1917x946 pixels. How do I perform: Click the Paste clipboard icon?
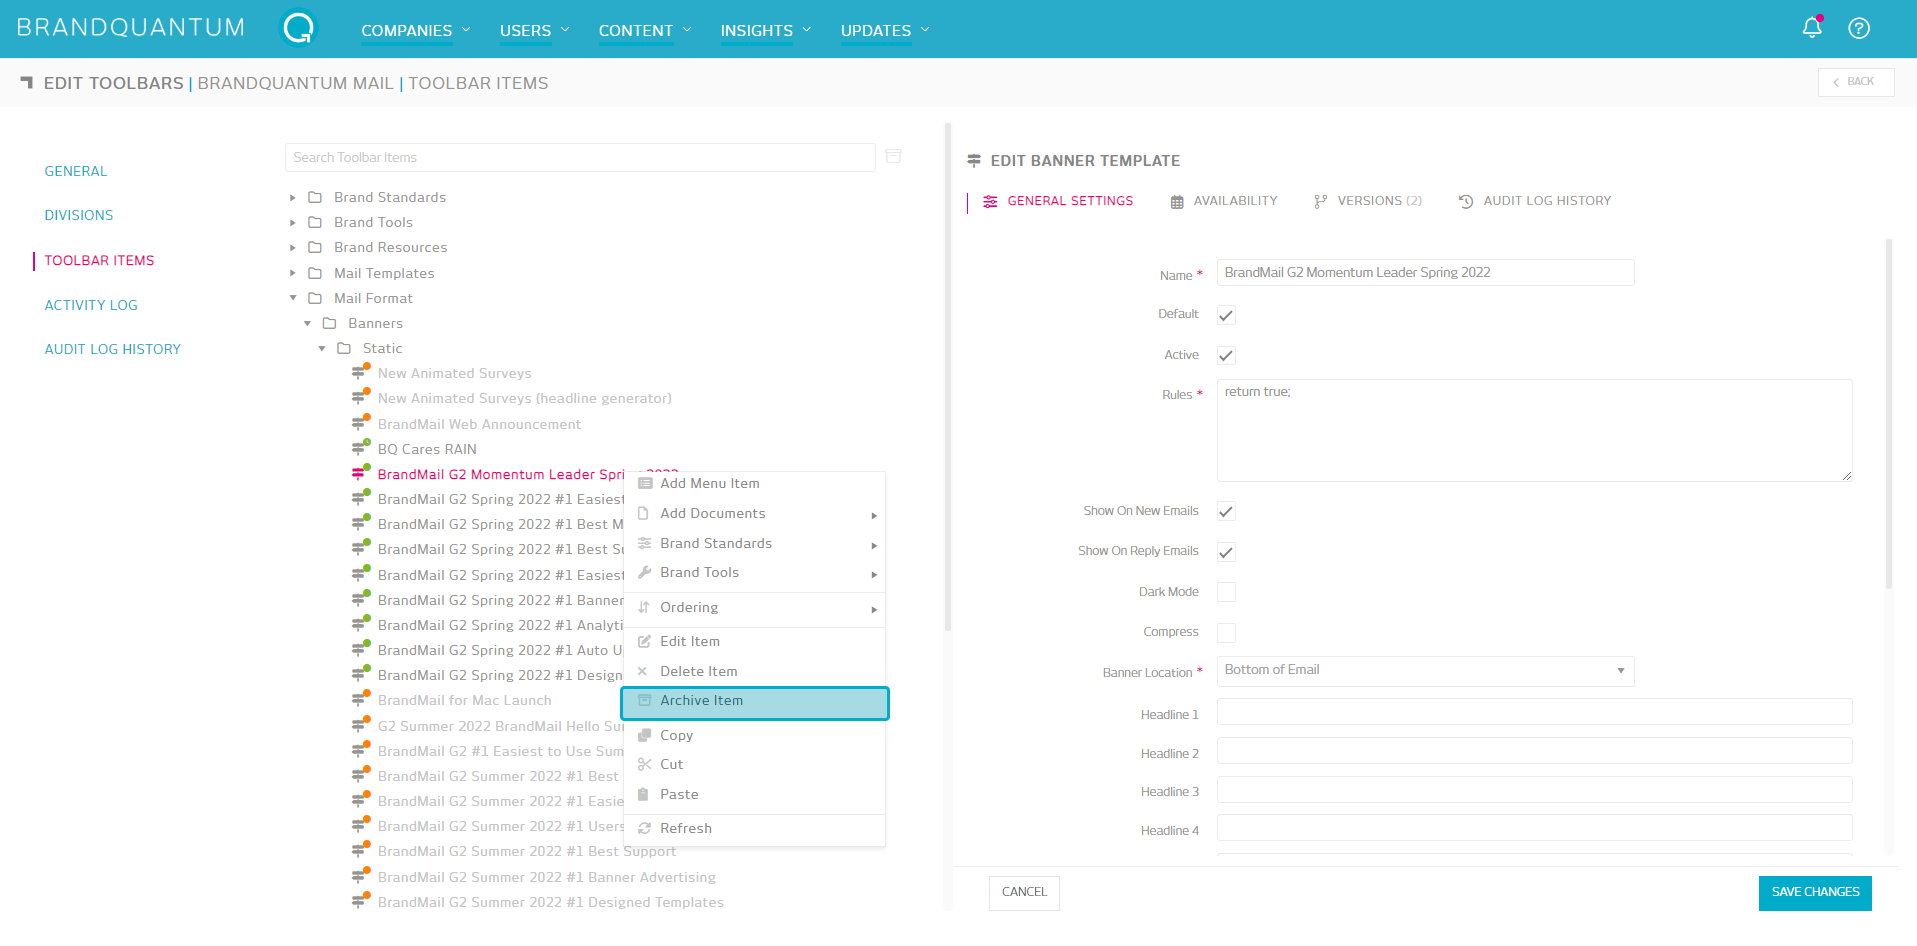point(643,794)
